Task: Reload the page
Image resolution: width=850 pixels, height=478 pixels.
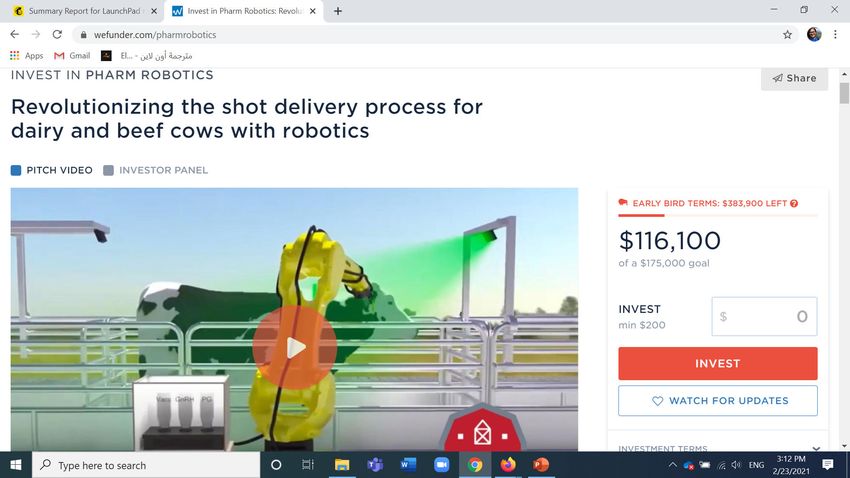Action: (59, 34)
